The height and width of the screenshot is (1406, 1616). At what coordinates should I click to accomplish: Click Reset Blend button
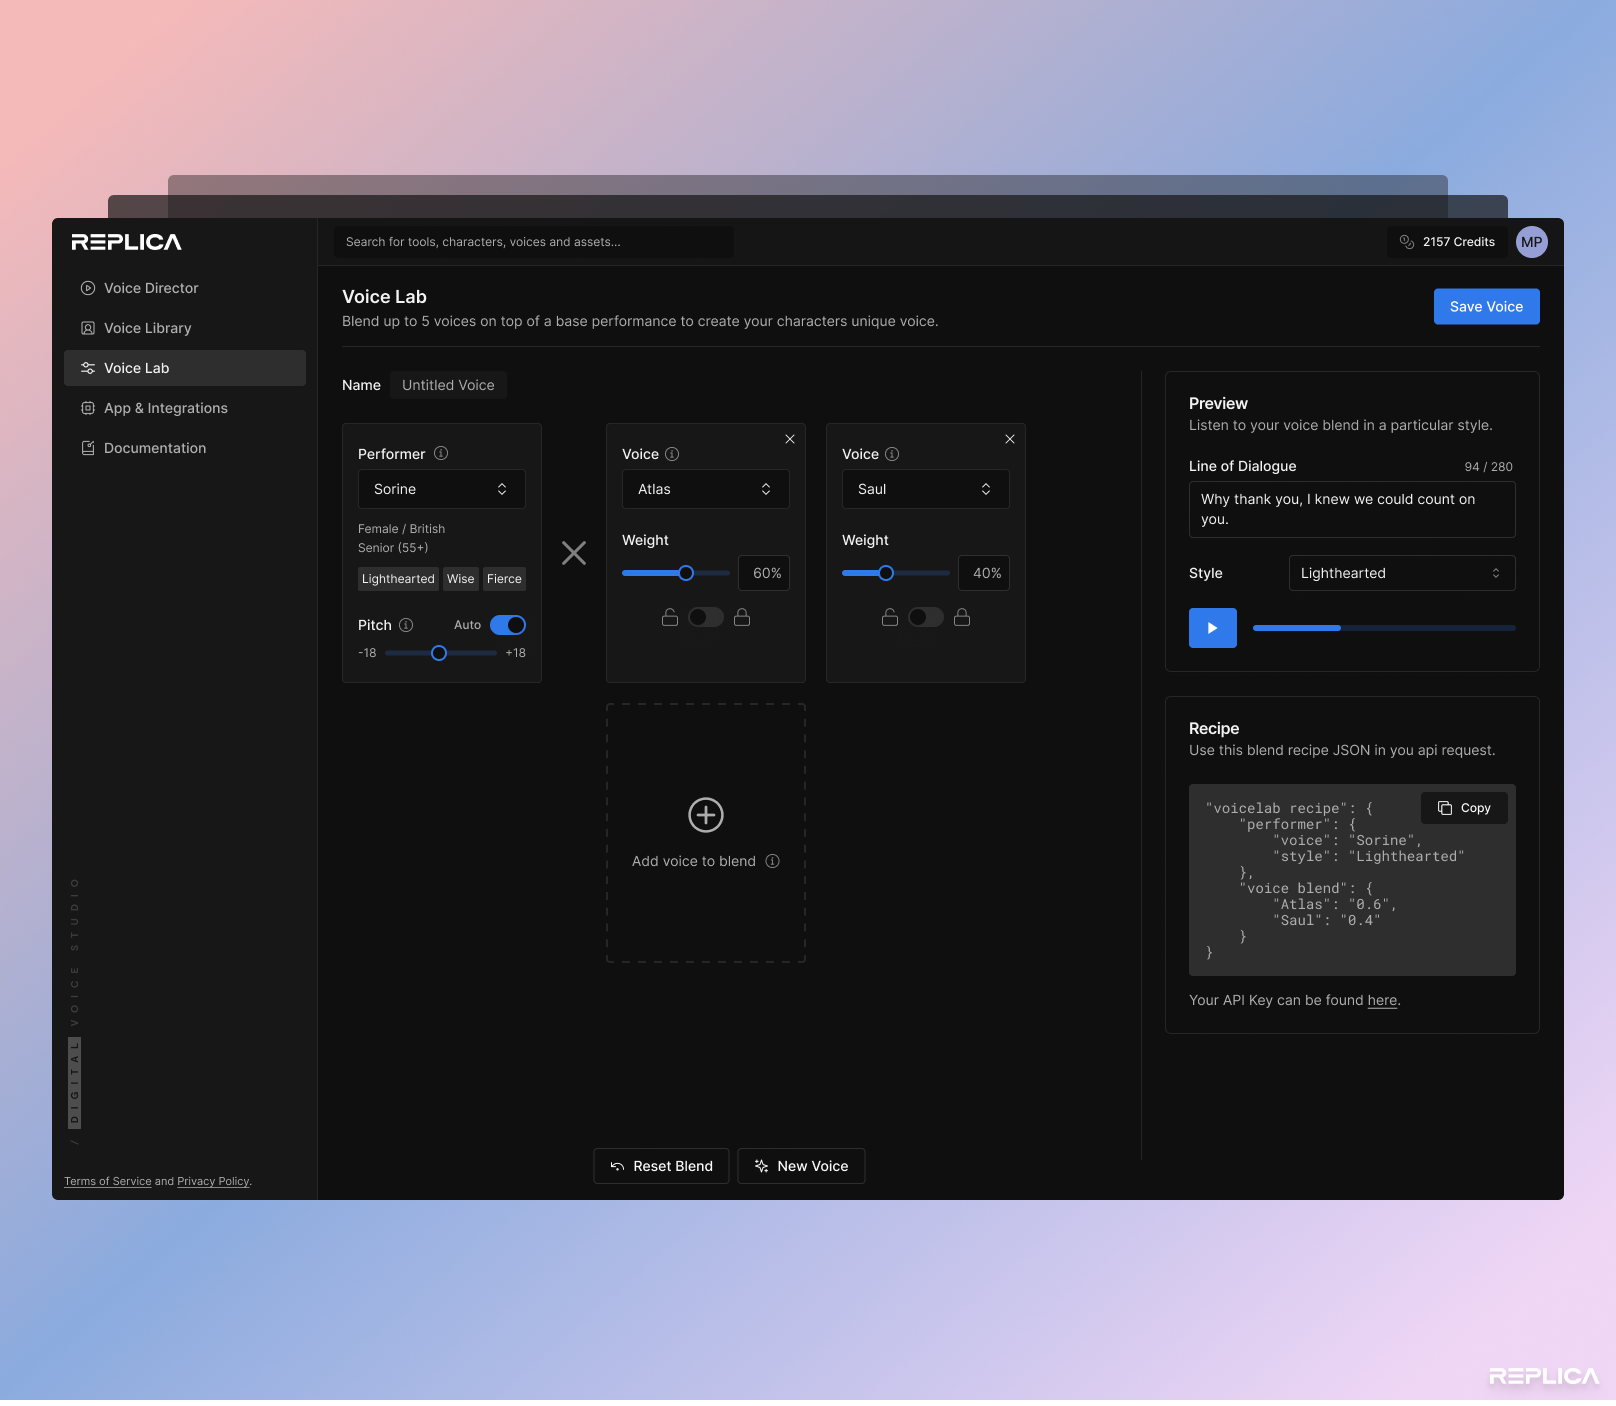pos(661,1166)
